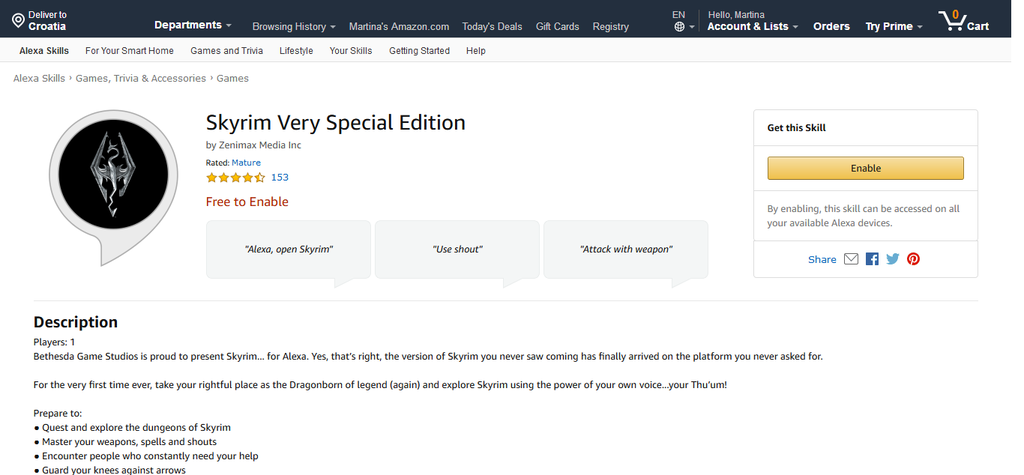Image resolution: width=1024 pixels, height=475 pixels.
Task: Select Today's Deals in navigation
Action: coord(492,27)
